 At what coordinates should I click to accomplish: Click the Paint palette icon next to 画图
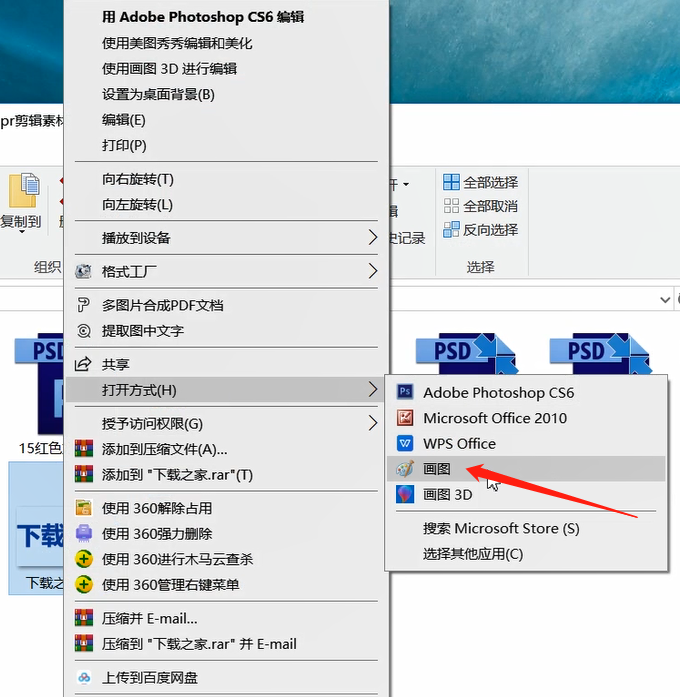(x=405, y=469)
